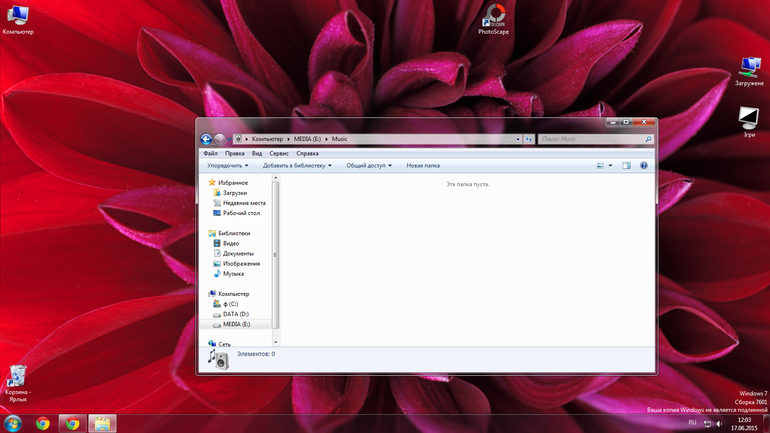Select Компьютер in navigation pane

point(233,294)
